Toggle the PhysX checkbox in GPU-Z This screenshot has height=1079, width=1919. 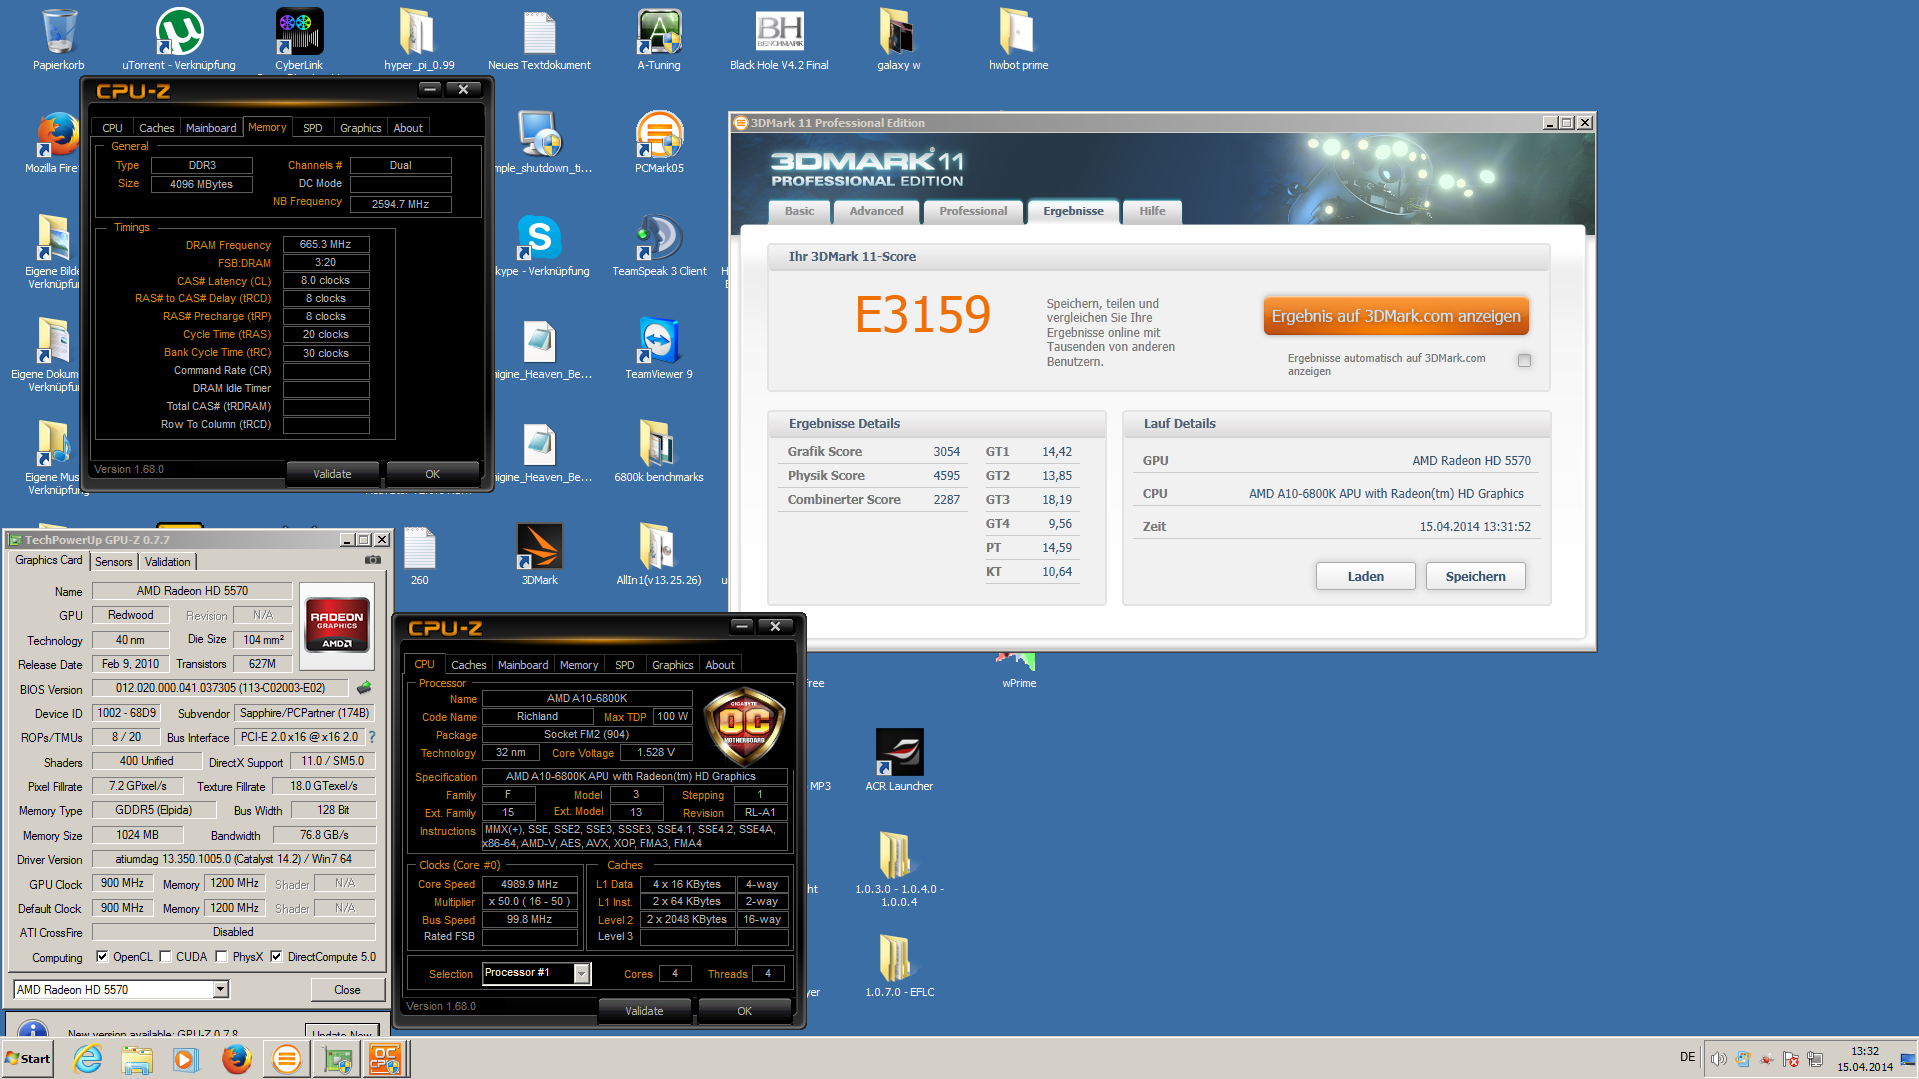point(221,956)
